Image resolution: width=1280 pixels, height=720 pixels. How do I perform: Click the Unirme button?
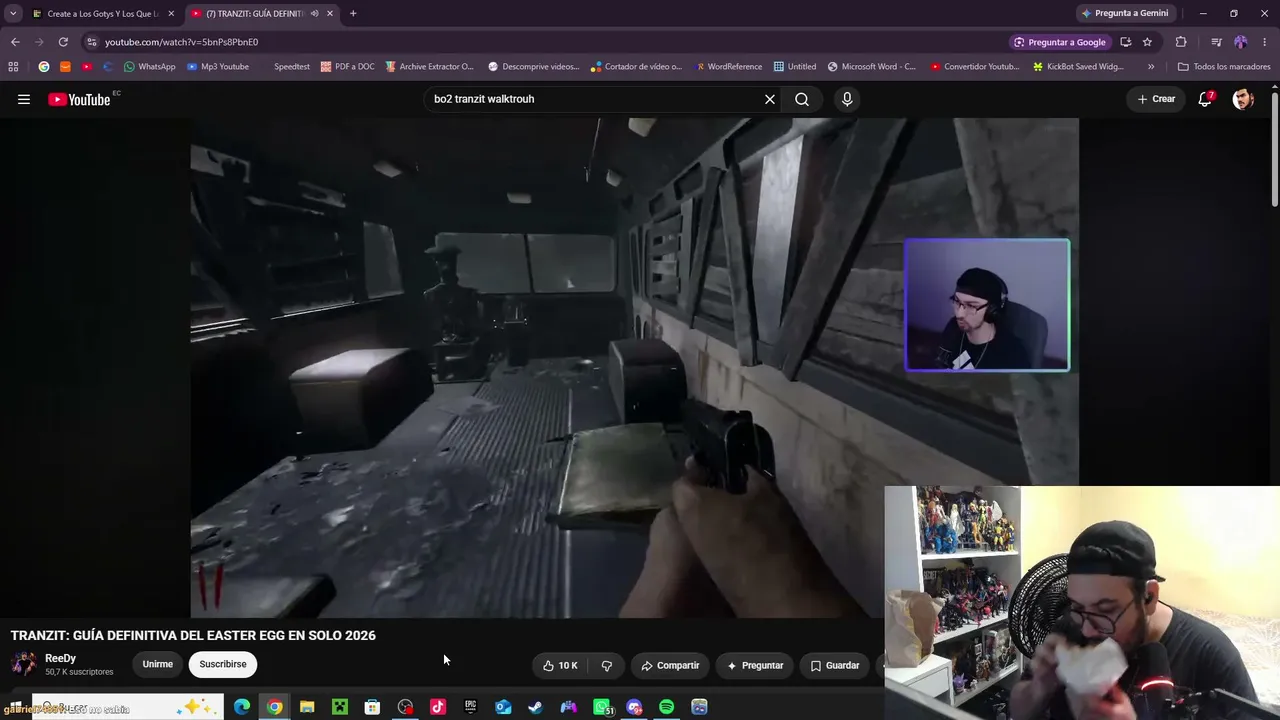point(158,664)
